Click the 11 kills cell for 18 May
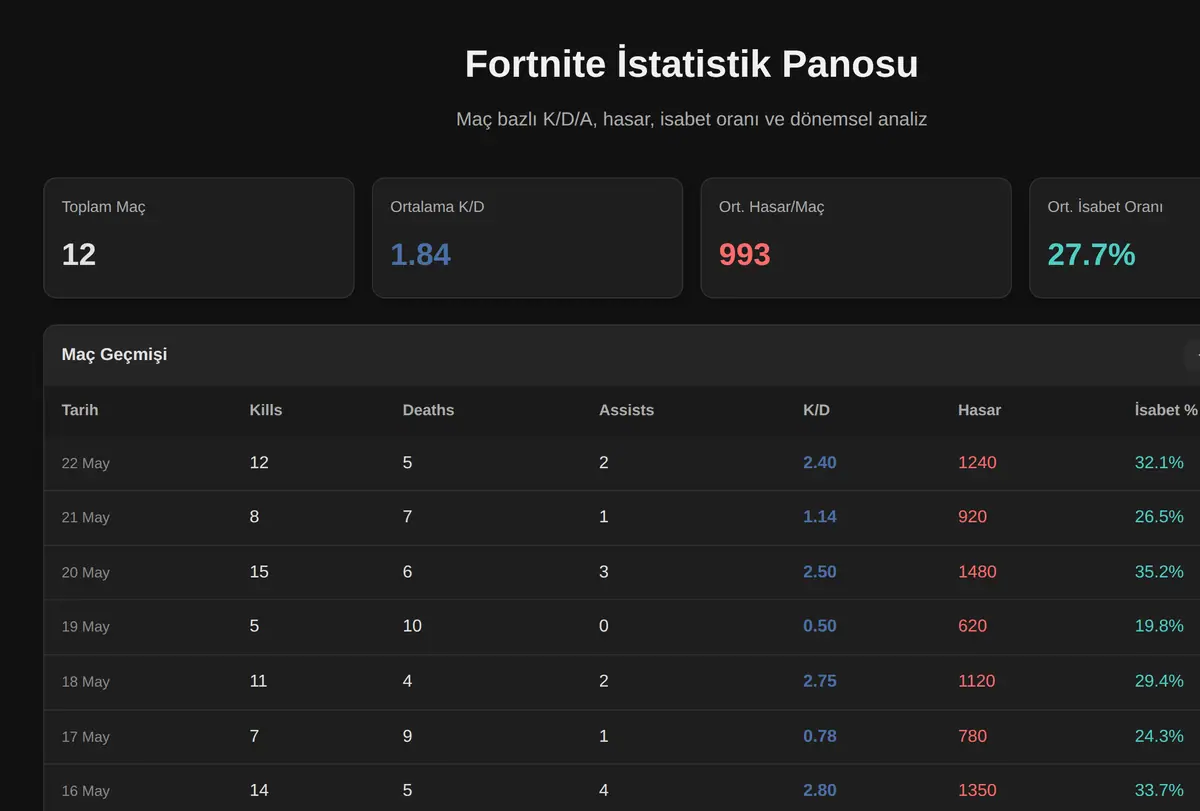Image resolution: width=1200 pixels, height=811 pixels. 259,681
